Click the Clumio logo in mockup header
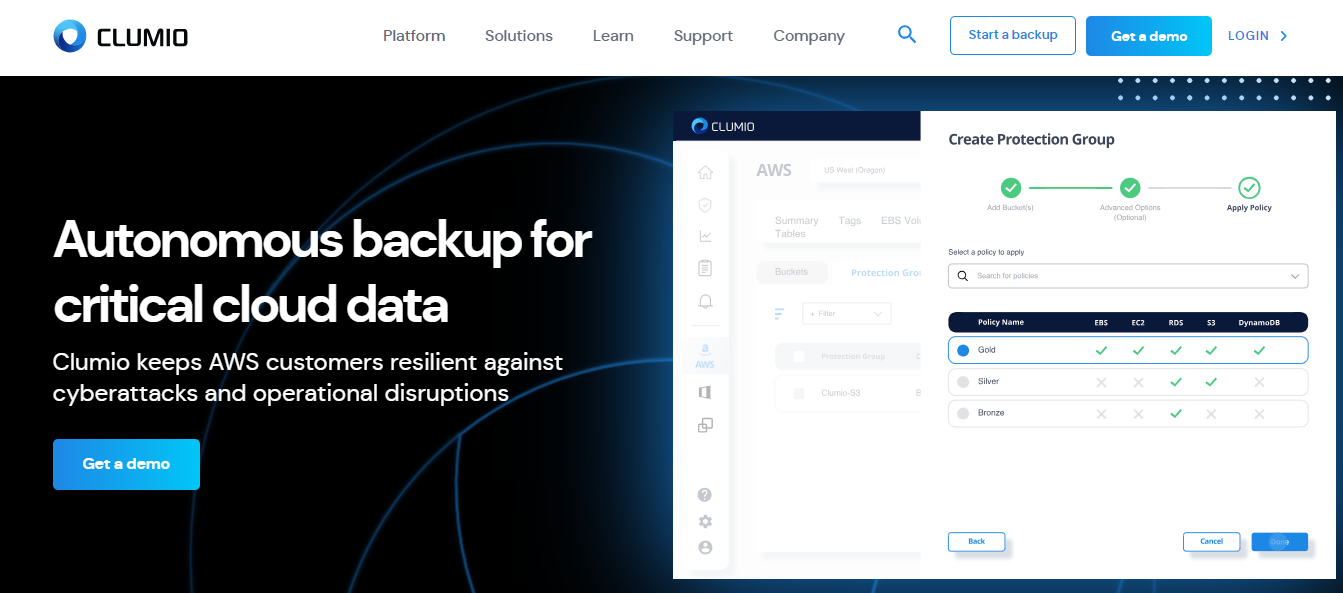This screenshot has height=593, width=1343. pos(723,126)
